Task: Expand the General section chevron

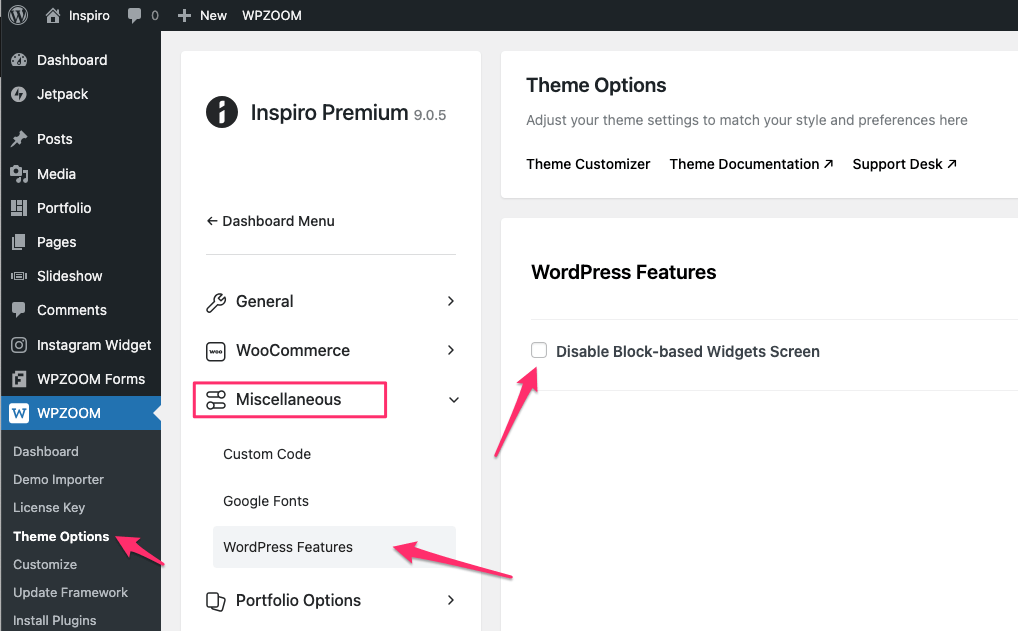Action: coord(451,301)
